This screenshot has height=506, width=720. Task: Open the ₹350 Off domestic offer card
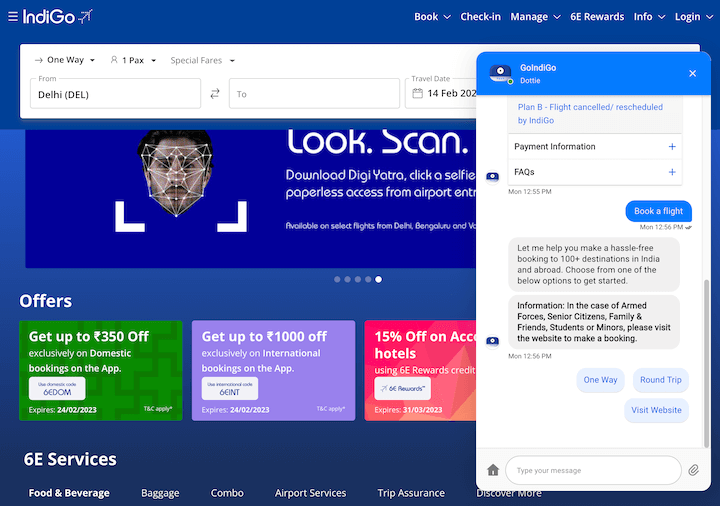point(101,370)
